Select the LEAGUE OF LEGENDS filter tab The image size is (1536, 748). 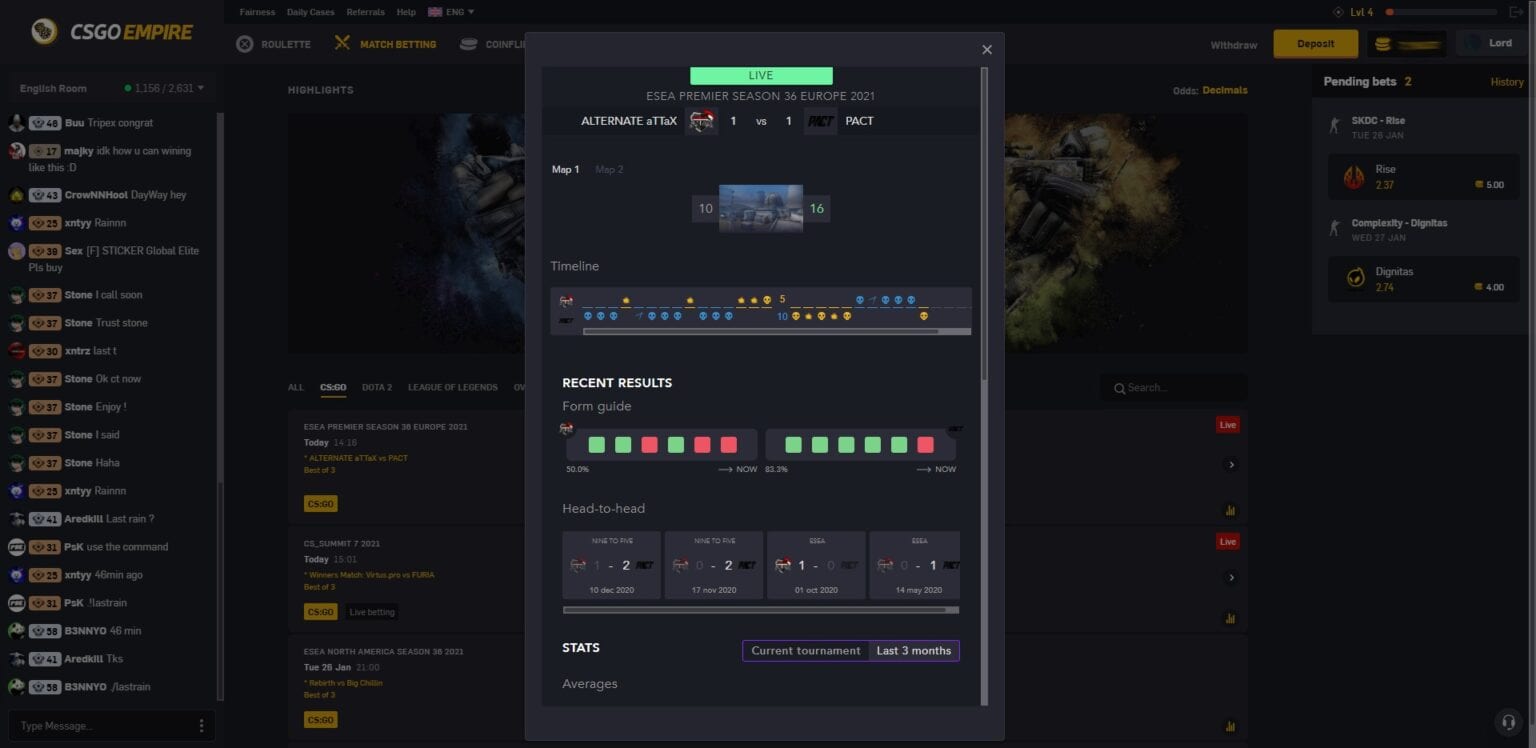pos(452,387)
